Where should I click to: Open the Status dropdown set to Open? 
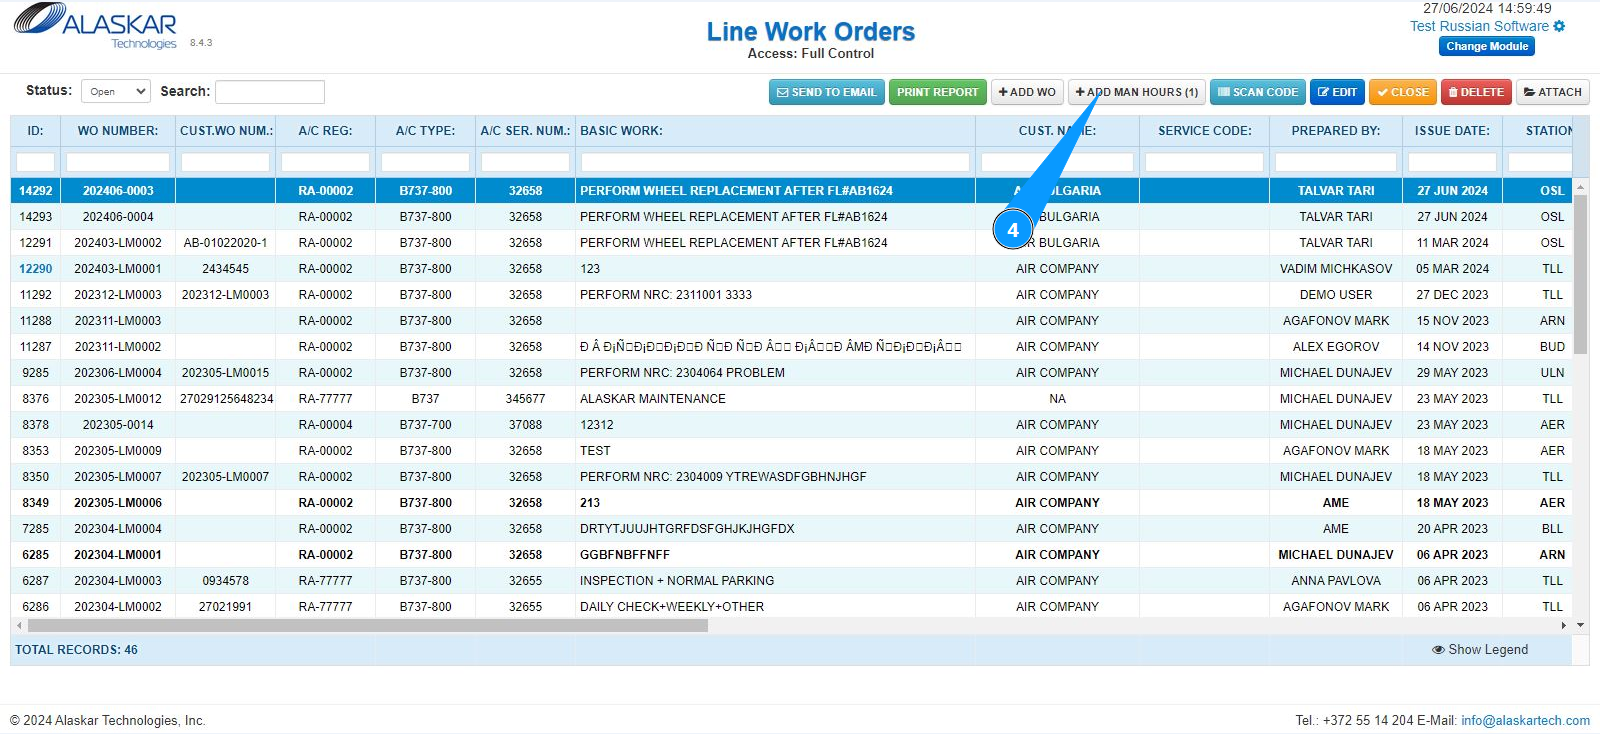[x=116, y=92]
